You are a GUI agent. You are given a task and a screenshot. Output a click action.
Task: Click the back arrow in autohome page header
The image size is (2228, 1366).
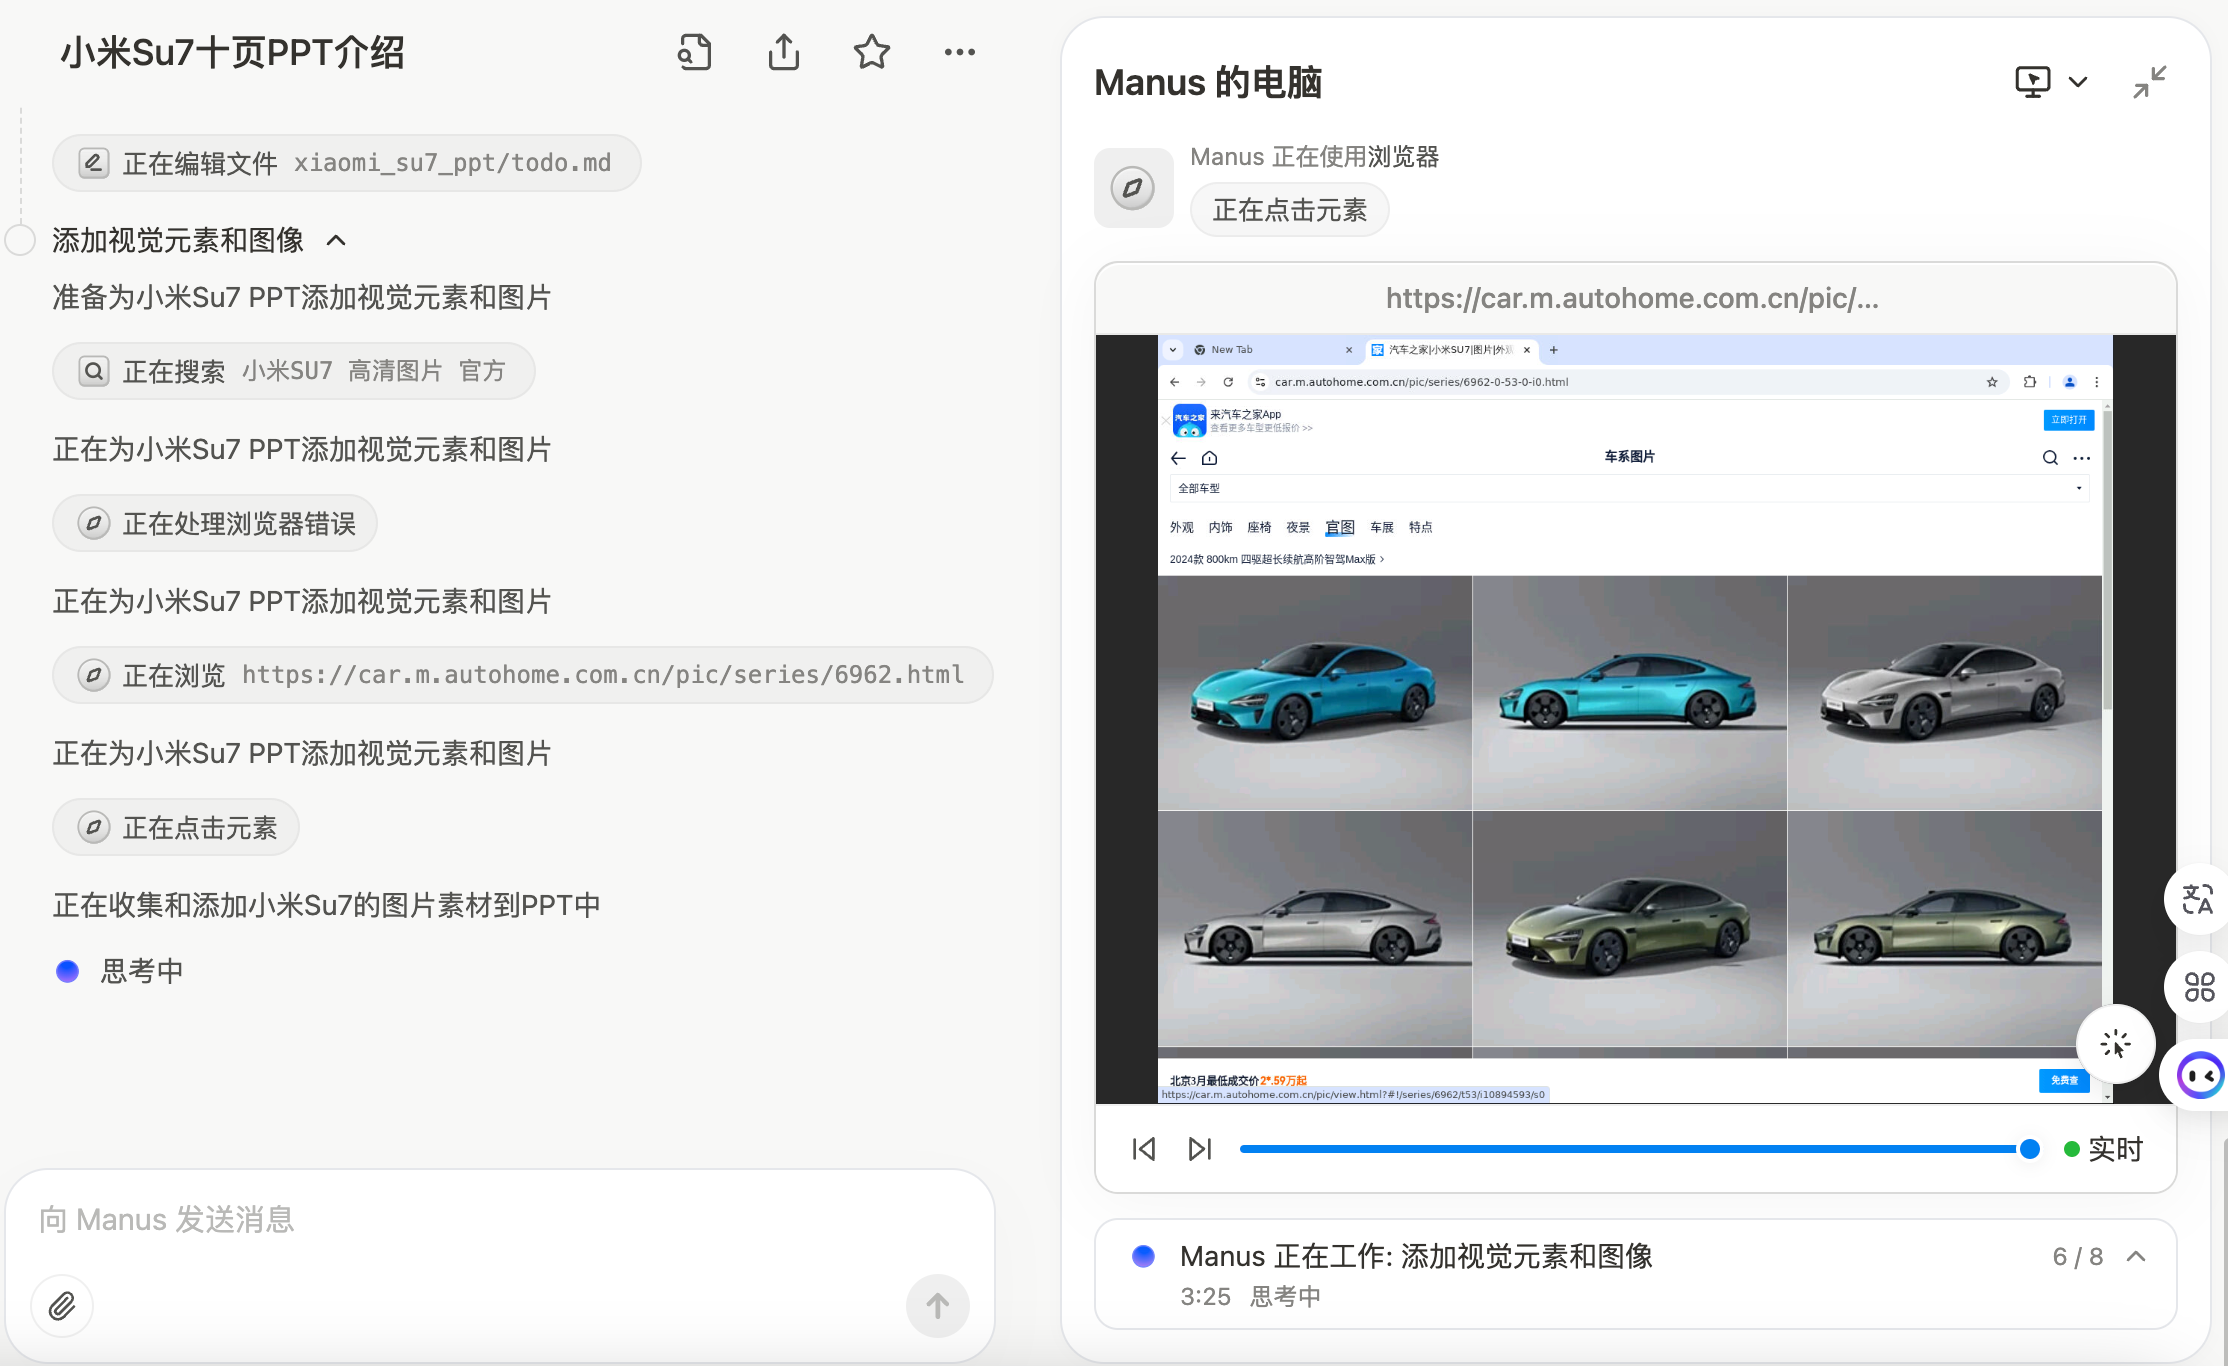(1178, 458)
